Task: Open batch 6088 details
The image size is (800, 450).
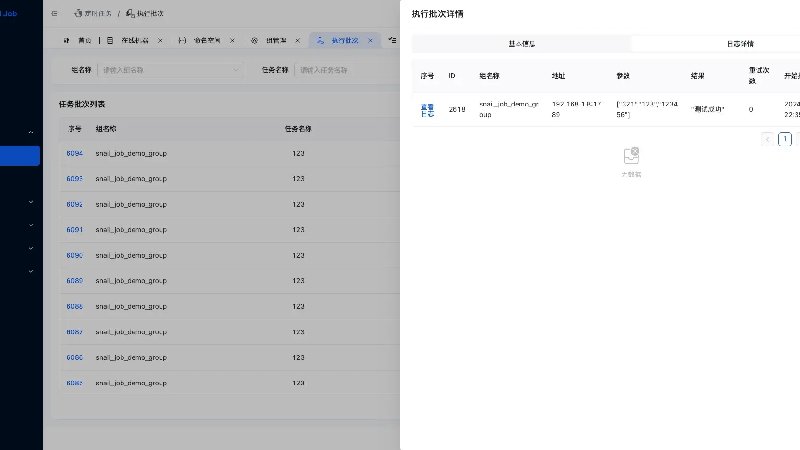Action: point(74,306)
